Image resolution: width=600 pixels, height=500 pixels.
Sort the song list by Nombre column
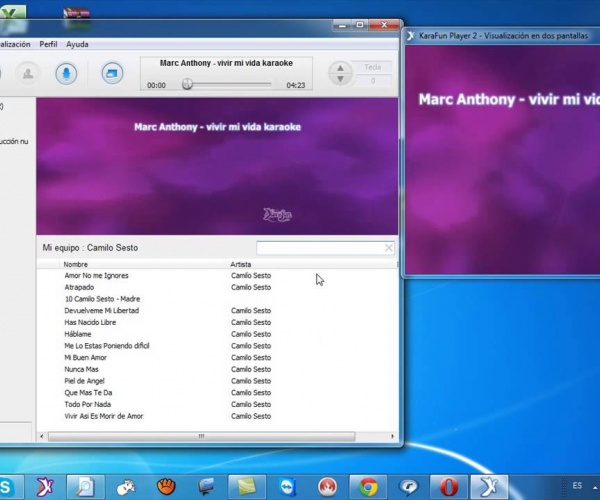[75, 264]
